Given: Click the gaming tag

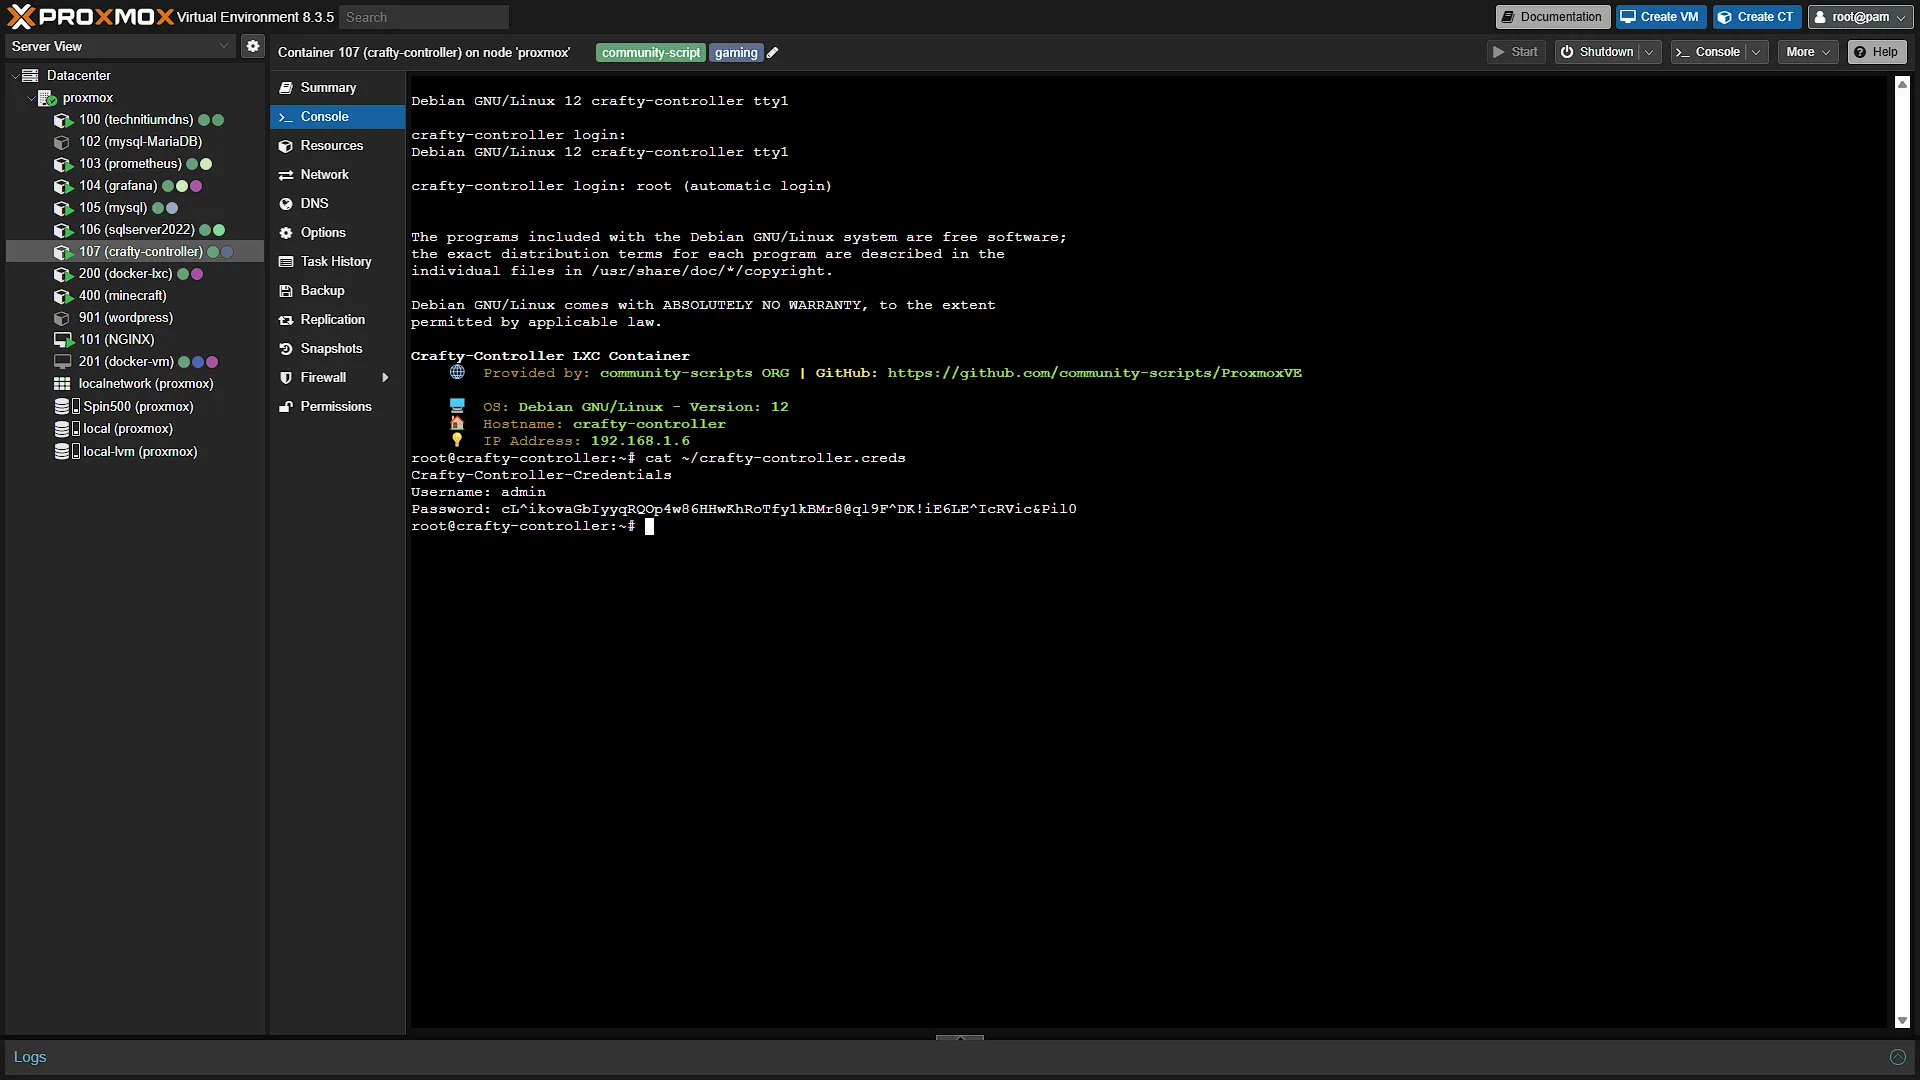Looking at the screenshot, I should pos(736,53).
